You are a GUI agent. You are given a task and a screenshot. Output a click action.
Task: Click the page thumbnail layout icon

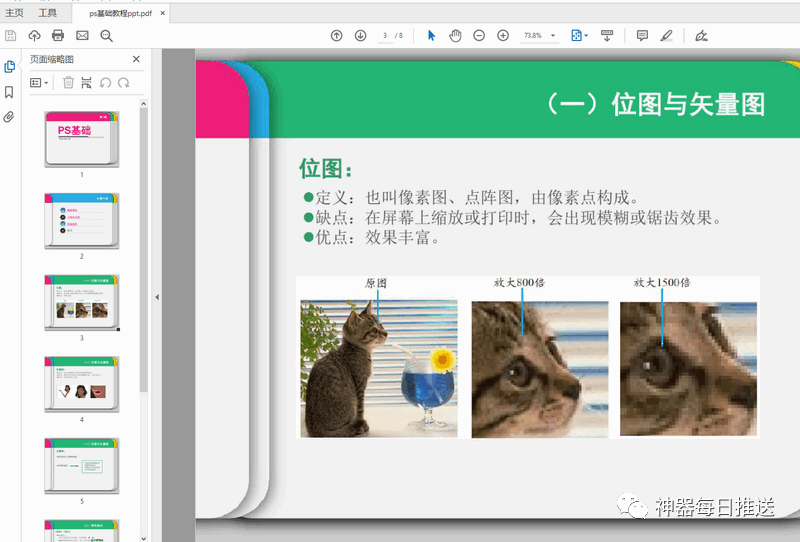pos(86,82)
